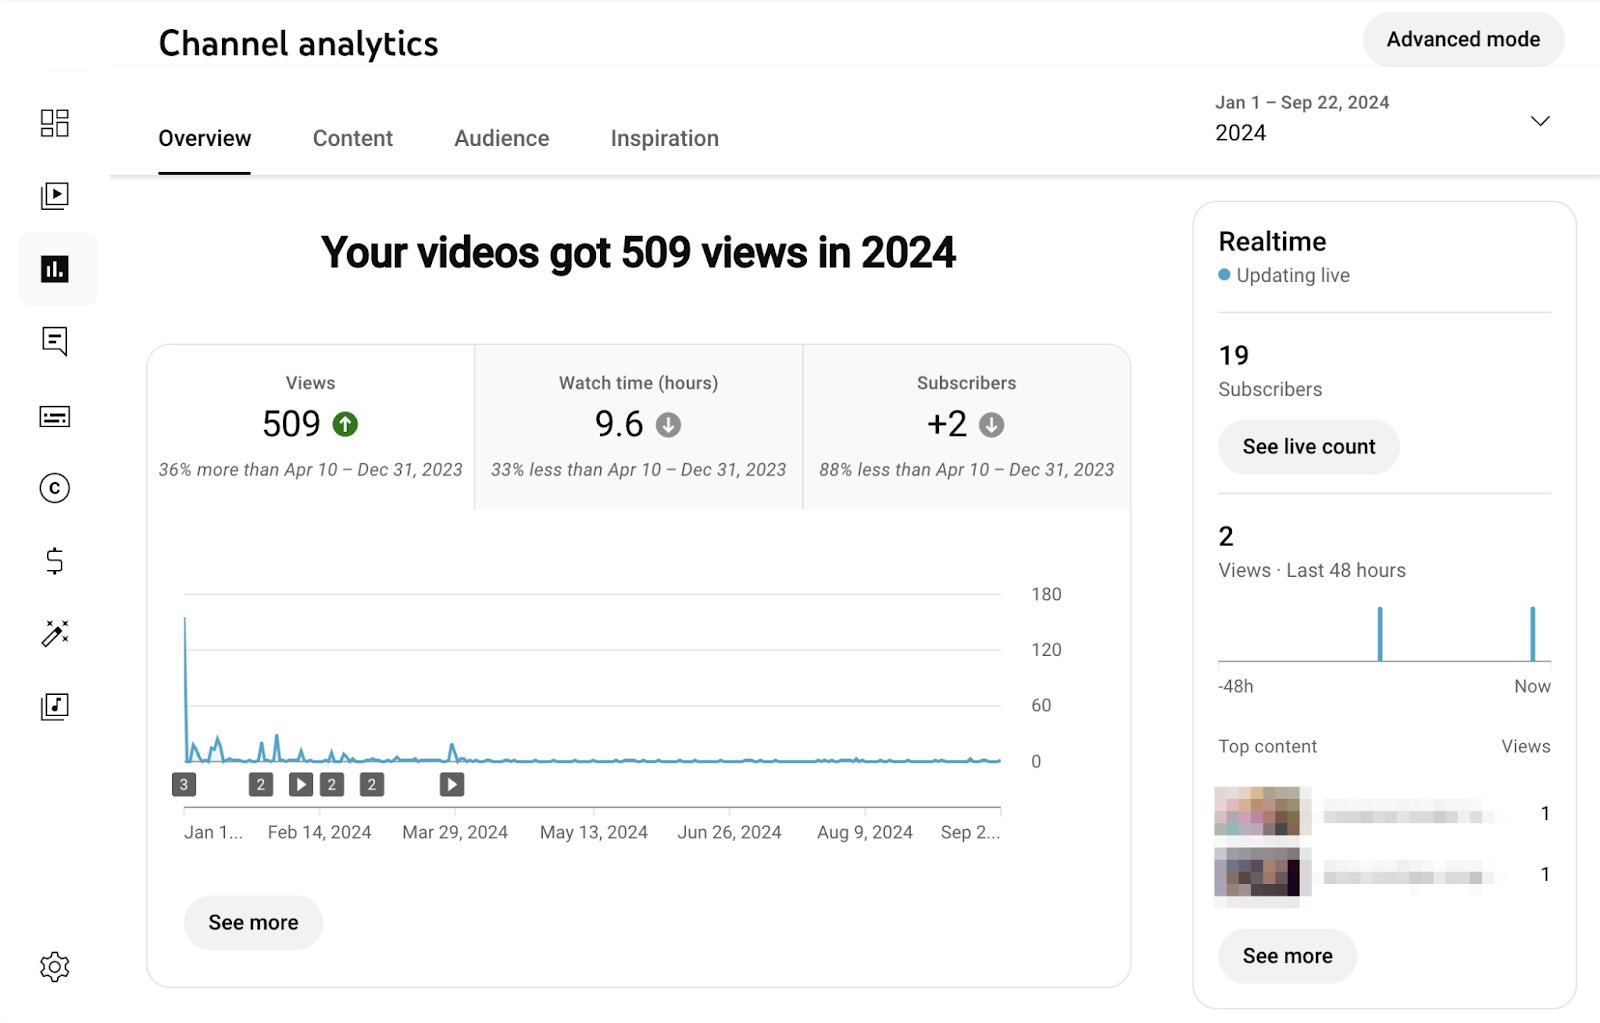Select the Analytics icon in the sidebar
The width and height of the screenshot is (1600, 1023).
coord(55,268)
